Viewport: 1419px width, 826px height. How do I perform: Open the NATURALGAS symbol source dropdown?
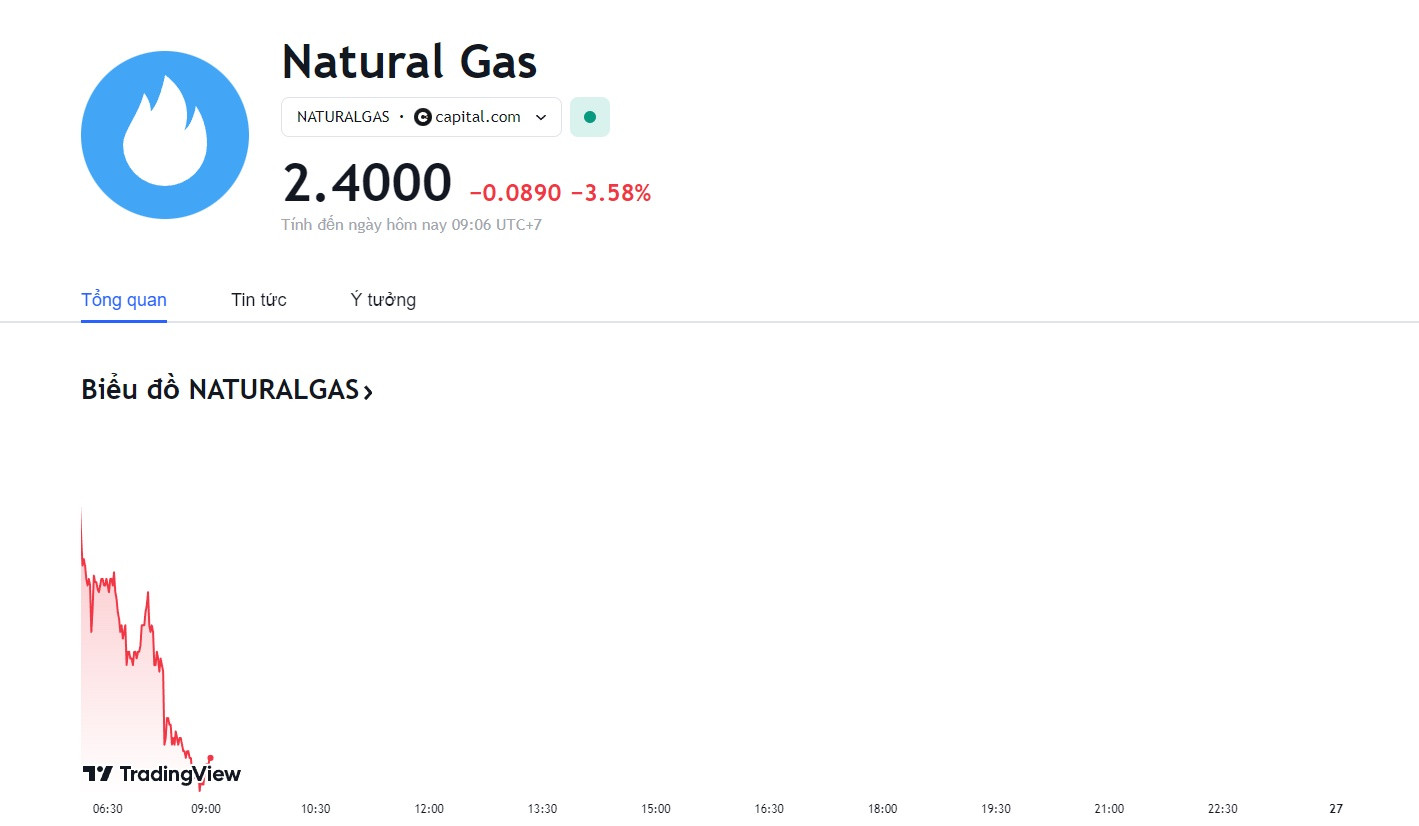421,117
